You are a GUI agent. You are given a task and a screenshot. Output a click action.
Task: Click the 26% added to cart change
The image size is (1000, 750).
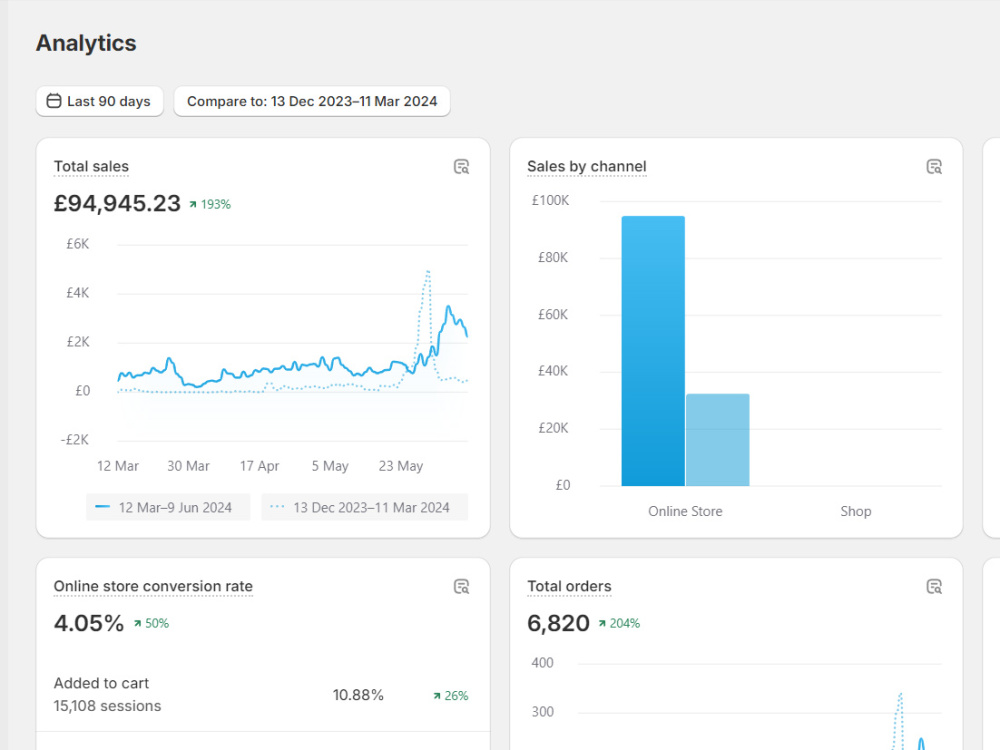click(x=450, y=696)
